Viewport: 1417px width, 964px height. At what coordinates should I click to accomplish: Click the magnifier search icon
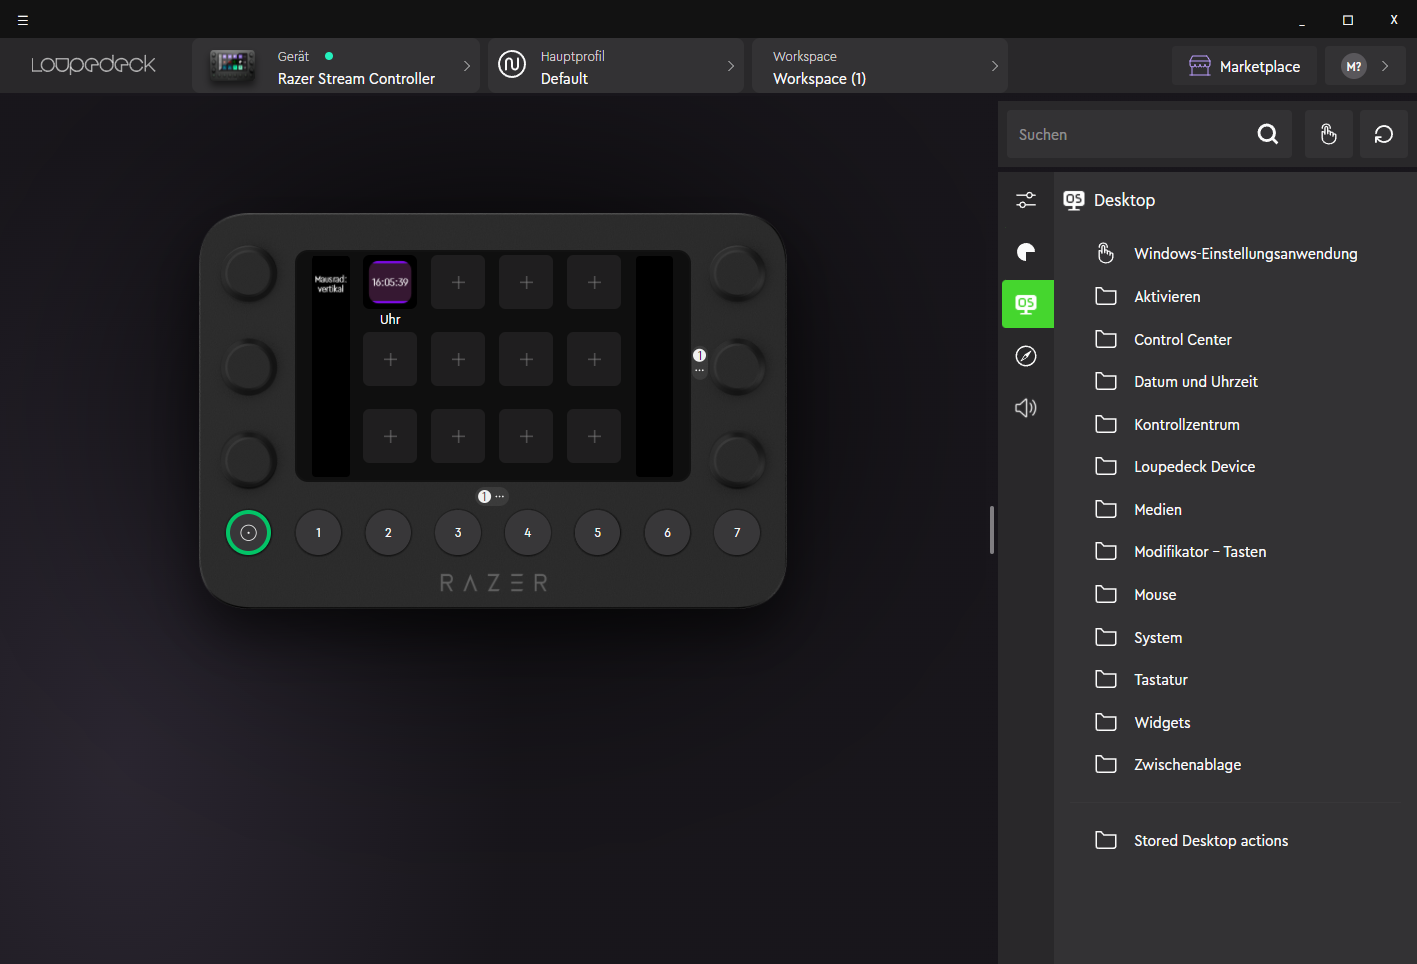(1268, 134)
